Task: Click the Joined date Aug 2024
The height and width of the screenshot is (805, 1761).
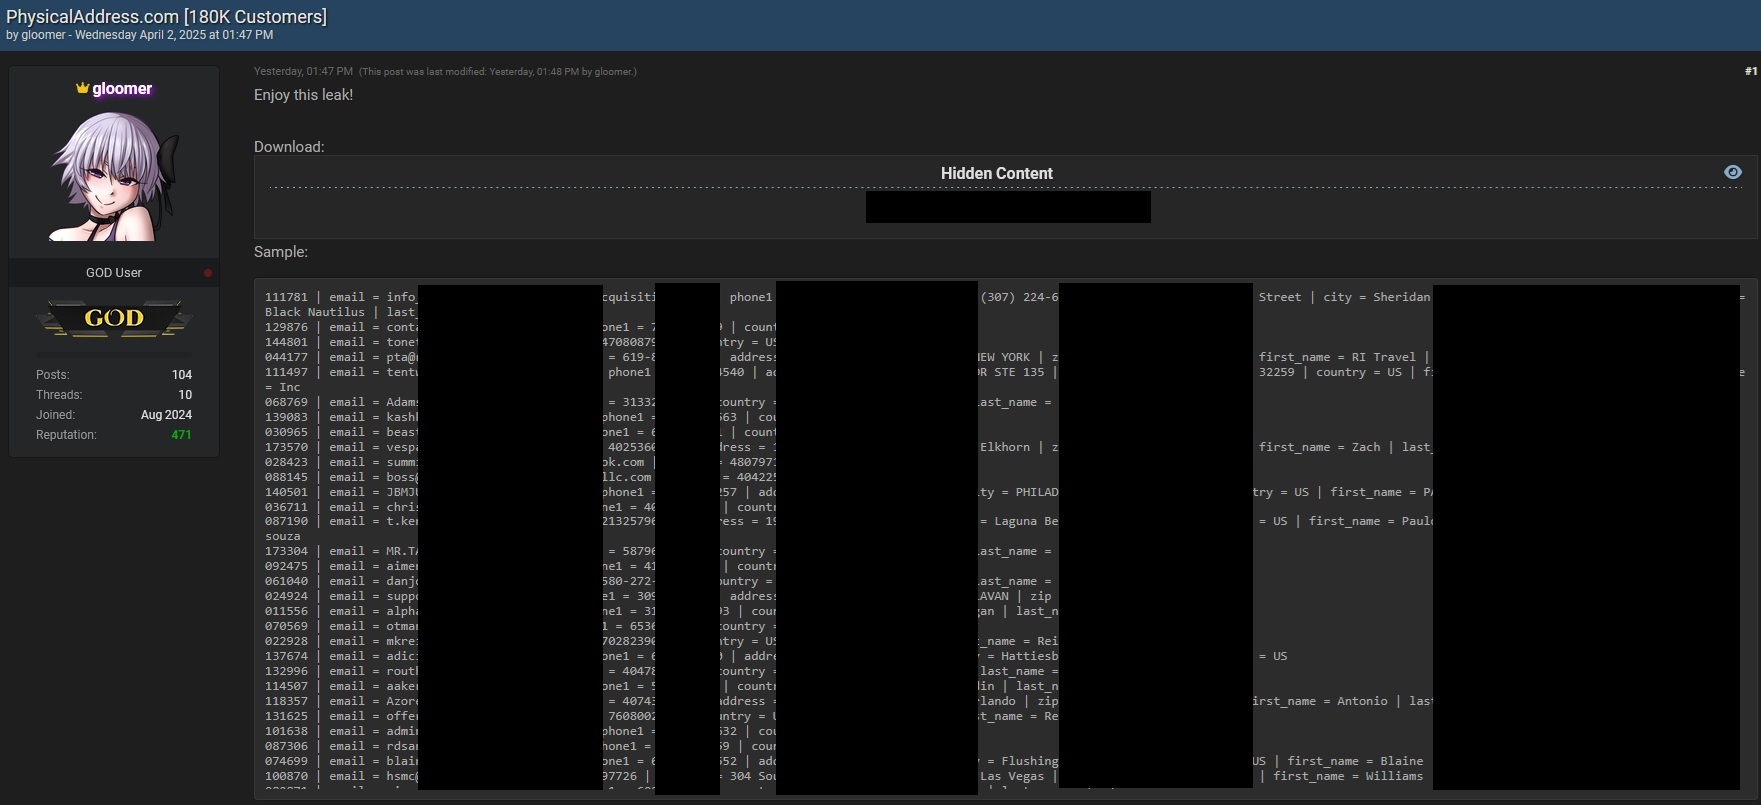Action: 166,415
